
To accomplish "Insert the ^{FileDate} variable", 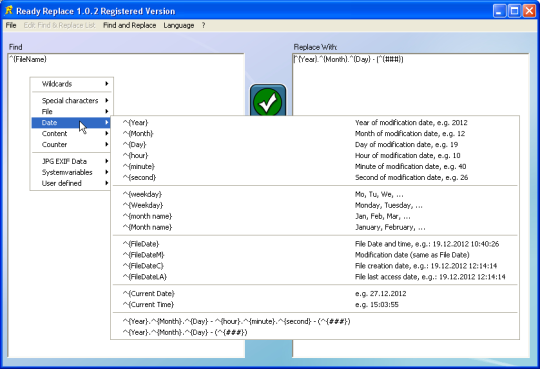I will [315, 244].
